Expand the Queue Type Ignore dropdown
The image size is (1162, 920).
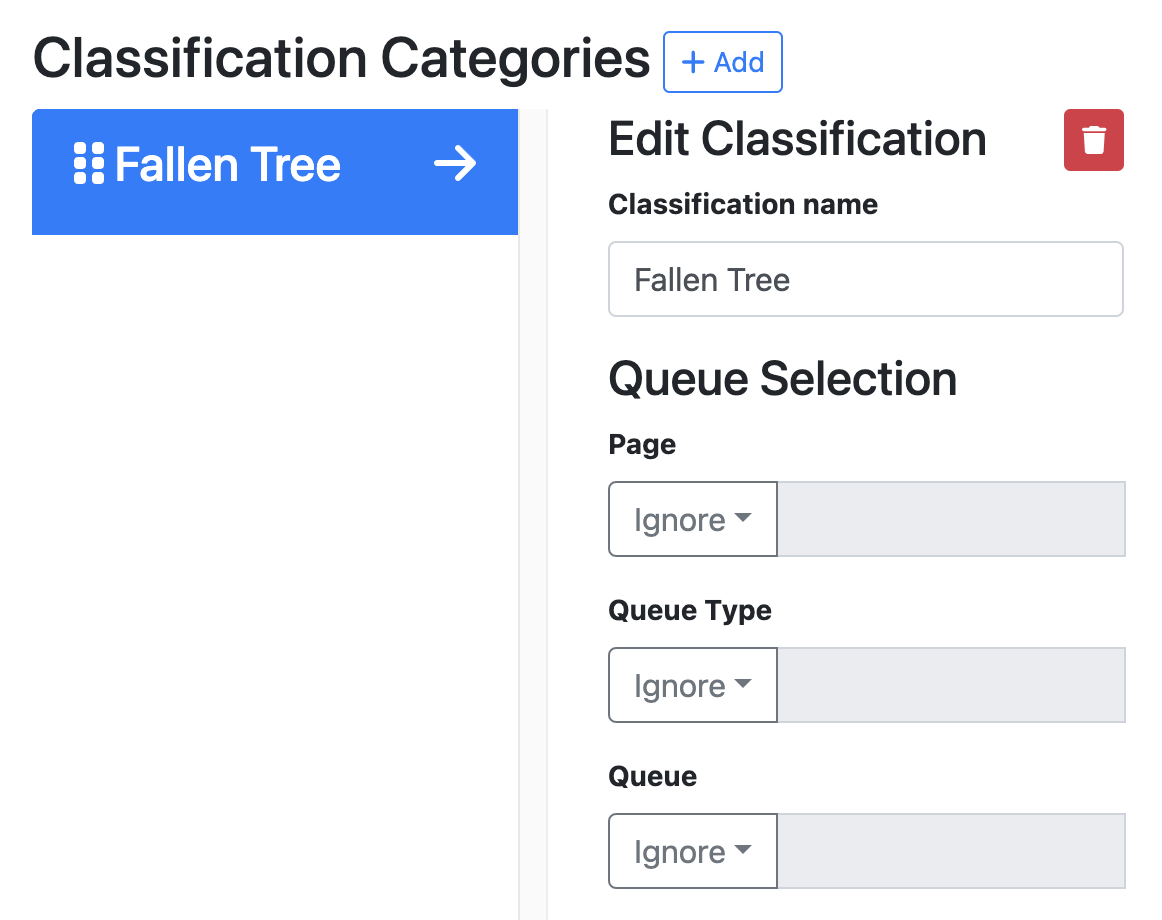coord(692,686)
